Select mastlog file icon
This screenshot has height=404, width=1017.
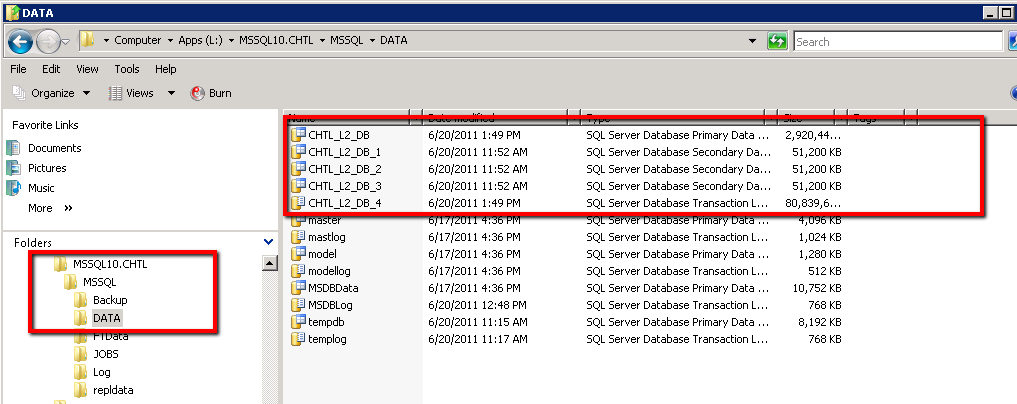click(x=298, y=237)
